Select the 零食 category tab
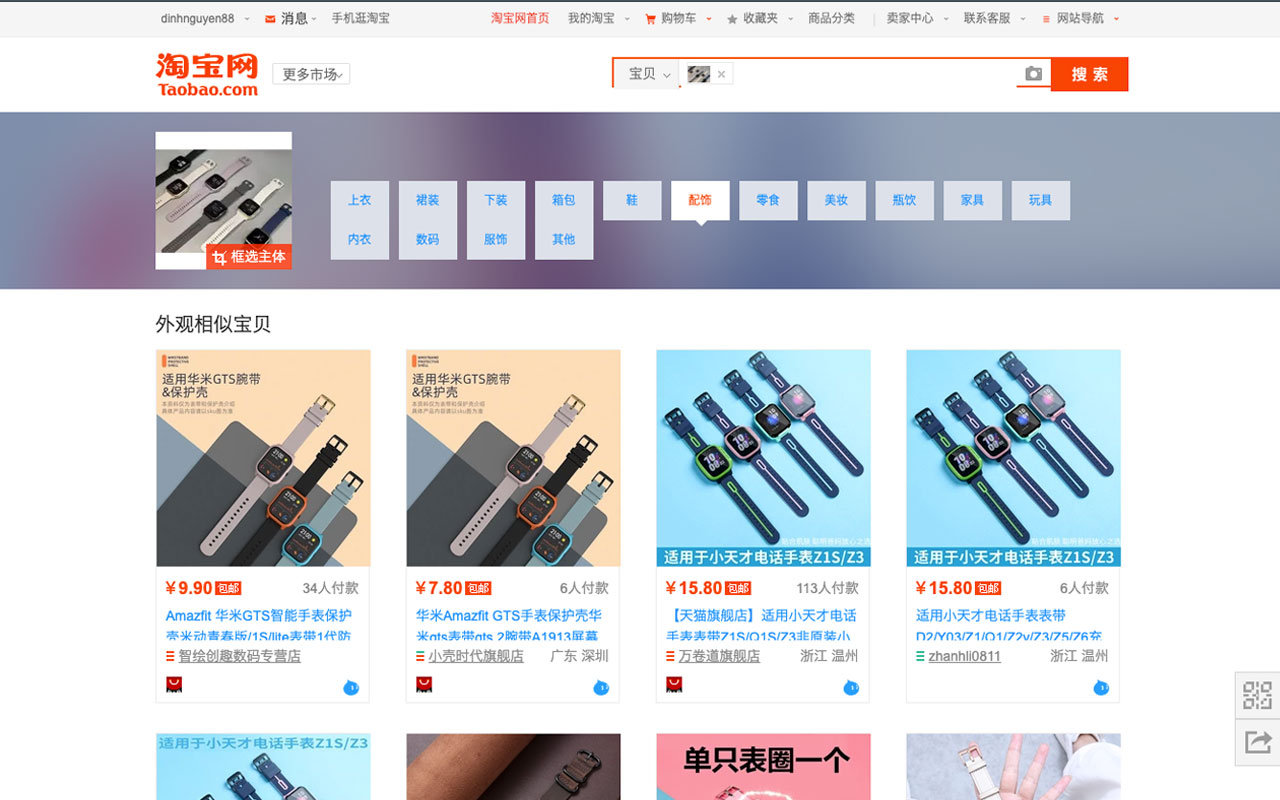Image resolution: width=1280 pixels, height=800 pixels. tap(768, 200)
